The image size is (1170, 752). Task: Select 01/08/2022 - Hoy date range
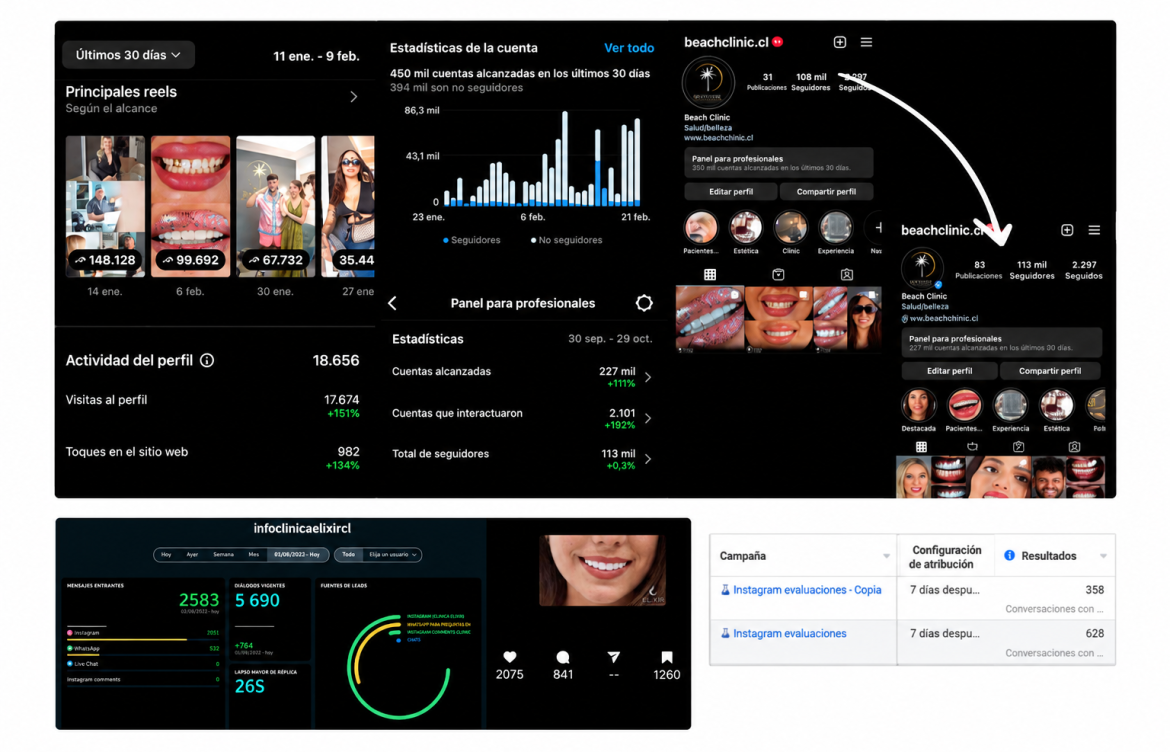tap(296, 554)
